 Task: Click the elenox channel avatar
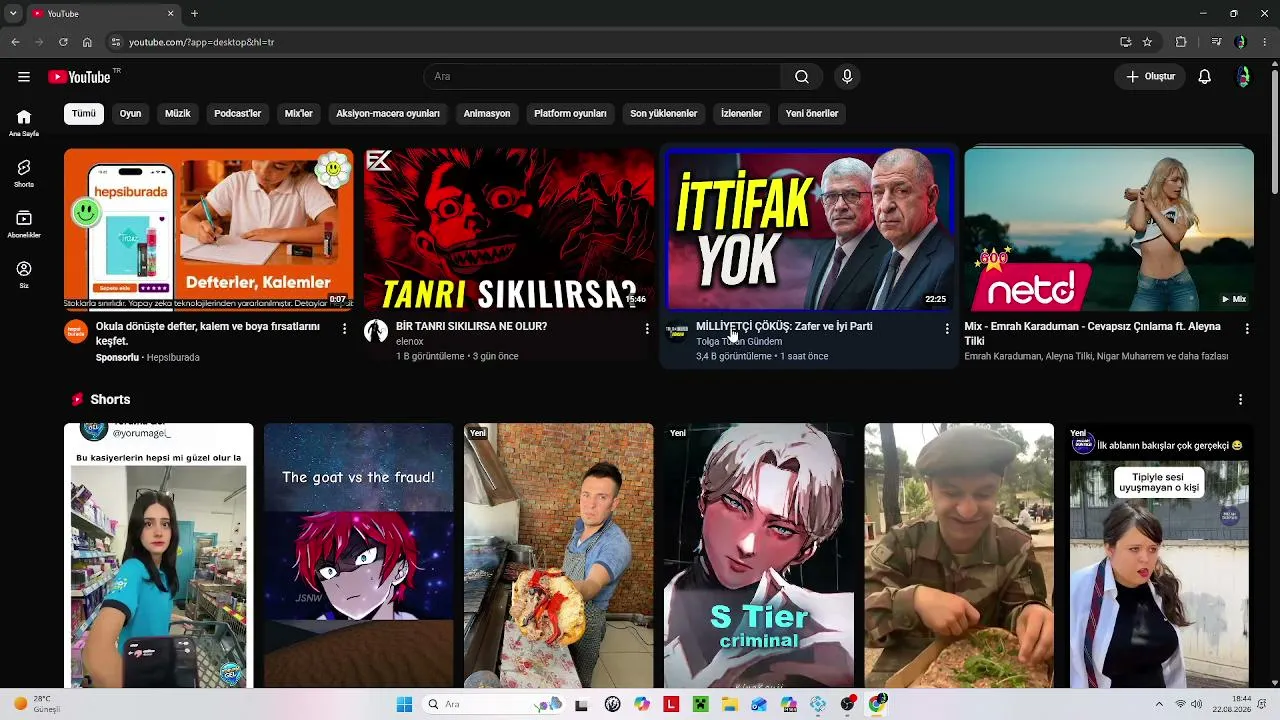[376, 331]
